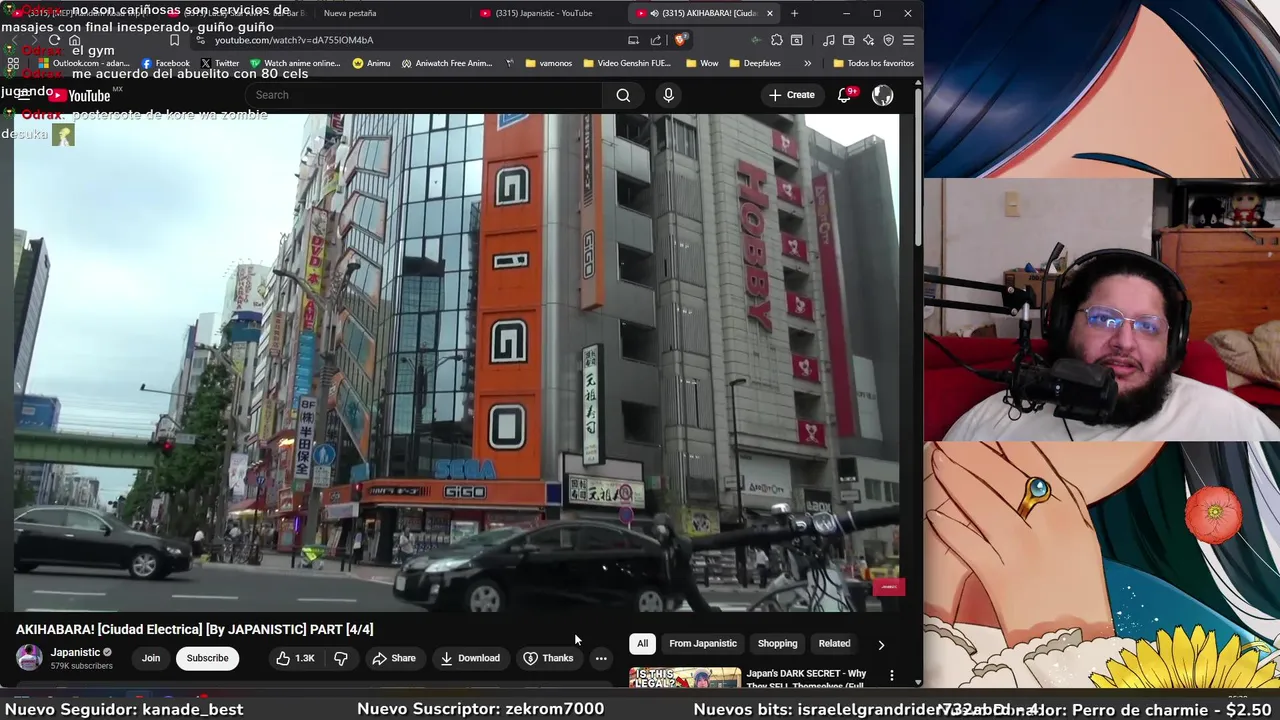1280x720 pixels.
Task: Open more actions three-dot menu
Action: pyautogui.click(x=601, y=658)
